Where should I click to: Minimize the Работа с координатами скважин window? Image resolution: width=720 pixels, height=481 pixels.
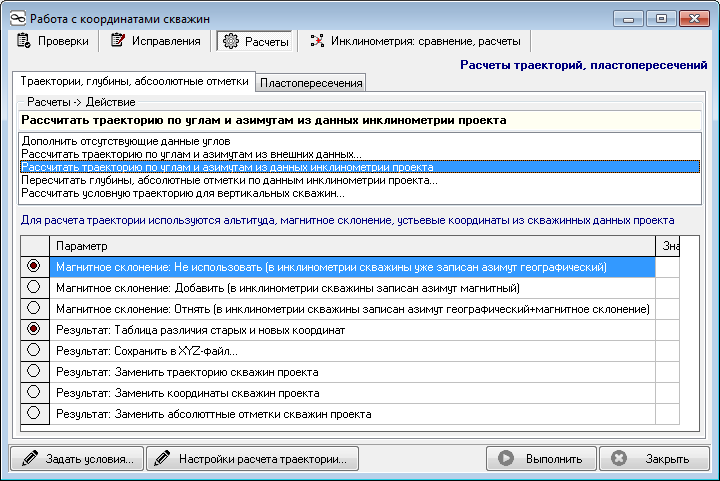click(628, 19)
